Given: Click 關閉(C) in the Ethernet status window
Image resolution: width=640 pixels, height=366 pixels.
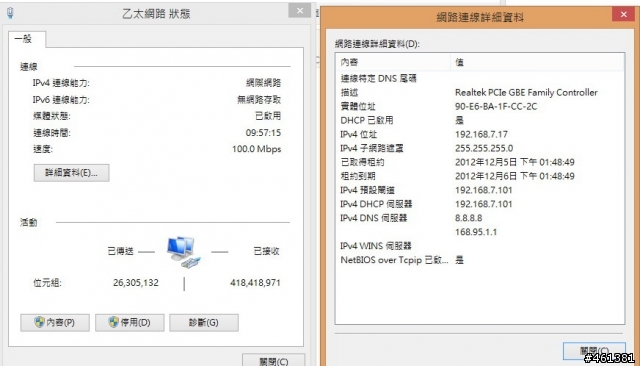Looking at the screenshot, I should point(273,360).
